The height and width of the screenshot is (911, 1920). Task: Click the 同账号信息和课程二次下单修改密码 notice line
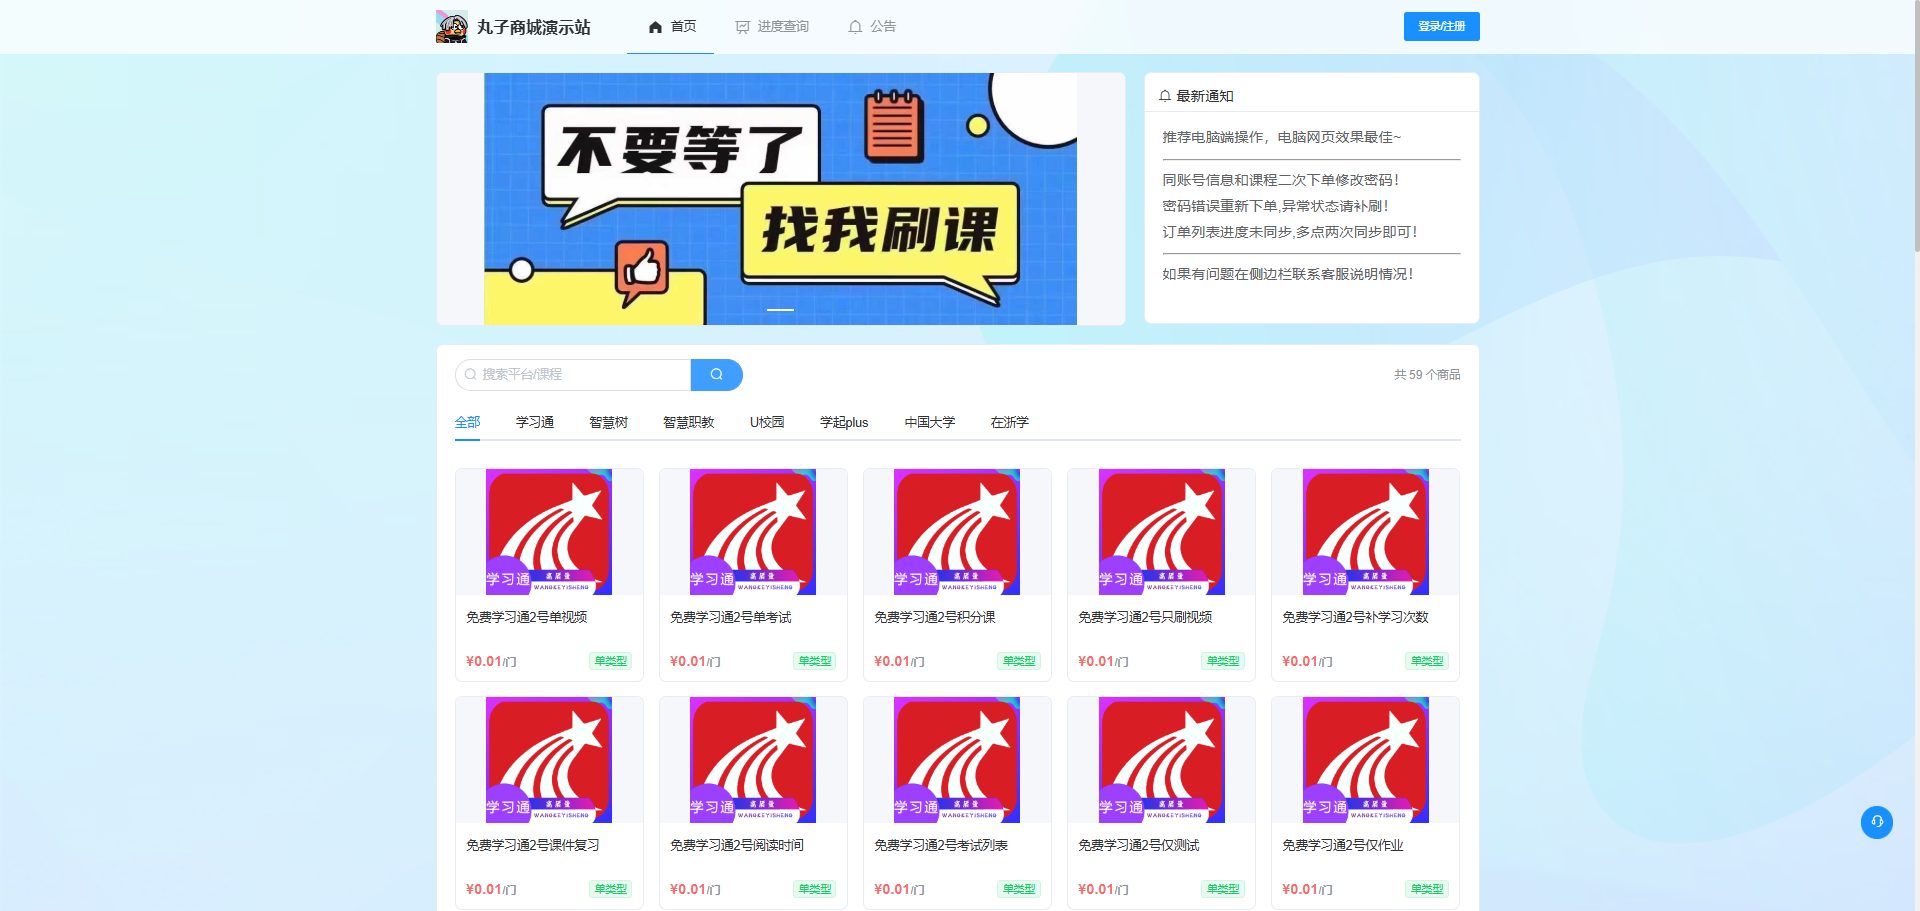[x=1281, y=180]
